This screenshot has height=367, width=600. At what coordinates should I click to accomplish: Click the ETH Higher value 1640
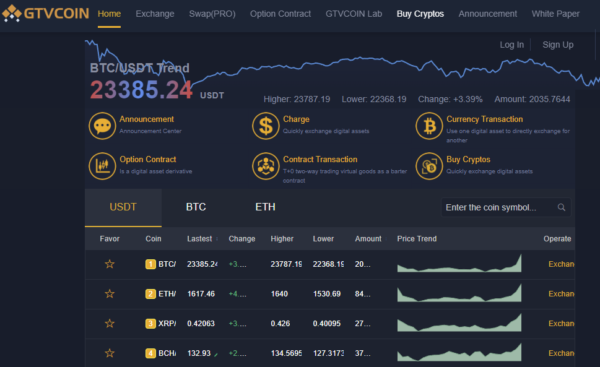(279, 294)
